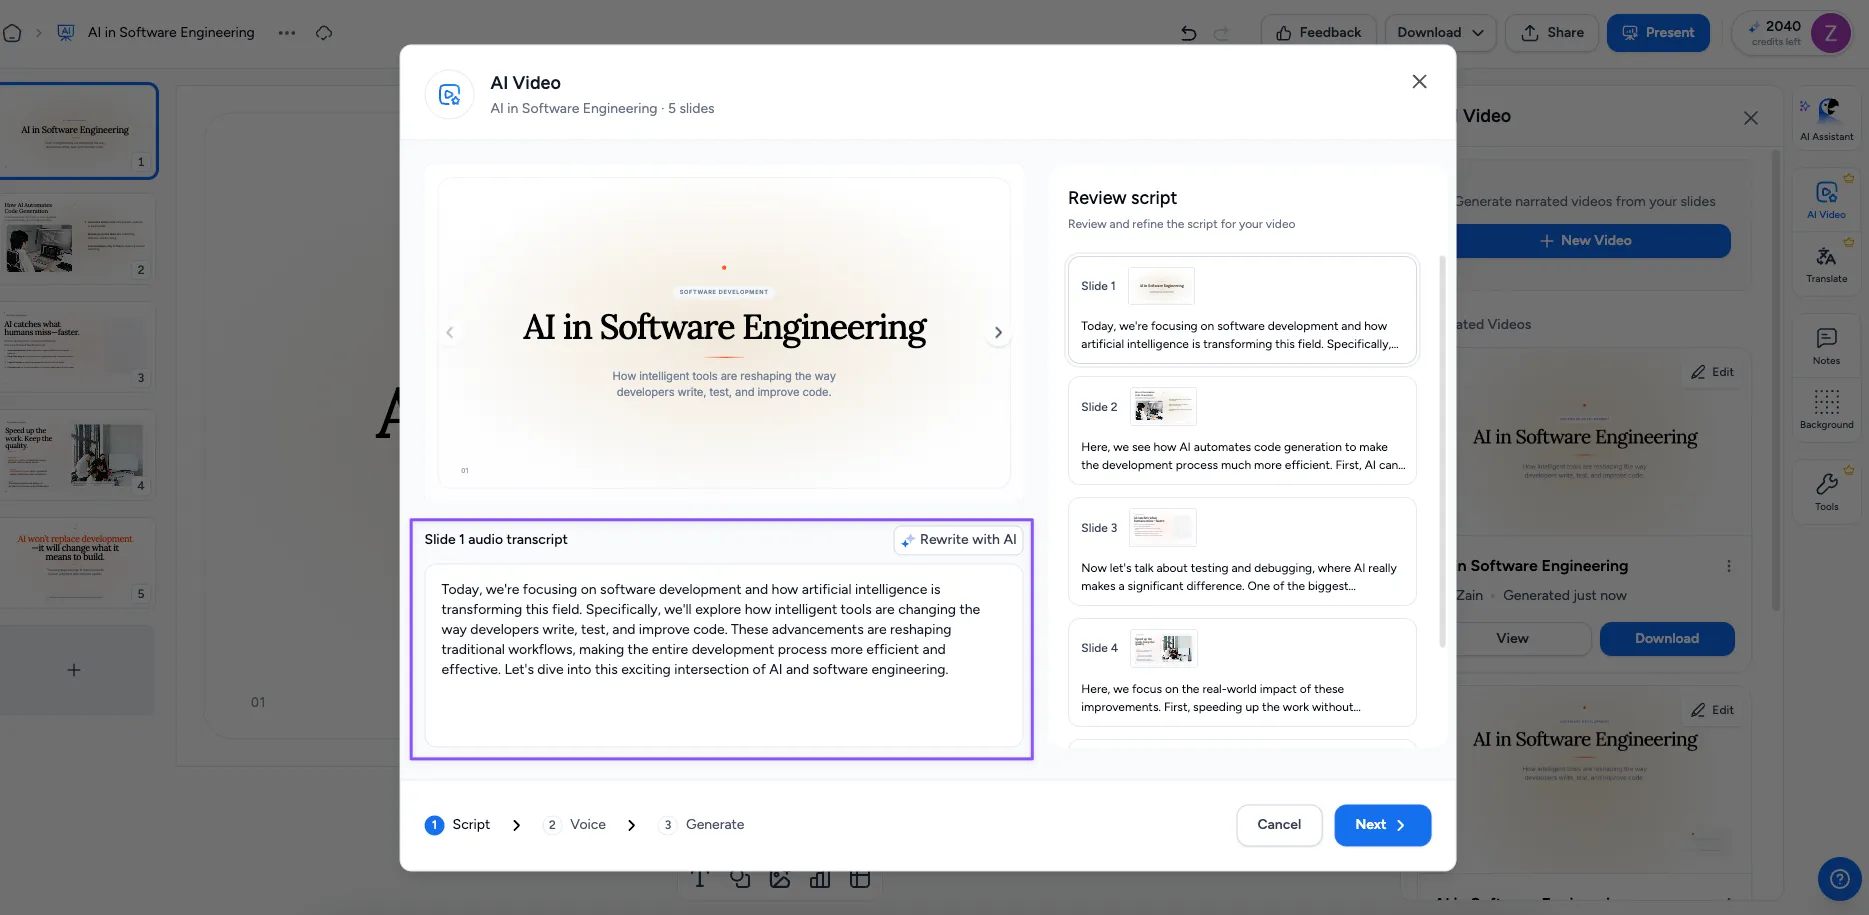Image resolution: width=1869 pixels, height=915 pixels.
Task: Open the more options ellipsis menu
Action: pyautogui.click(x=287, y=33)
